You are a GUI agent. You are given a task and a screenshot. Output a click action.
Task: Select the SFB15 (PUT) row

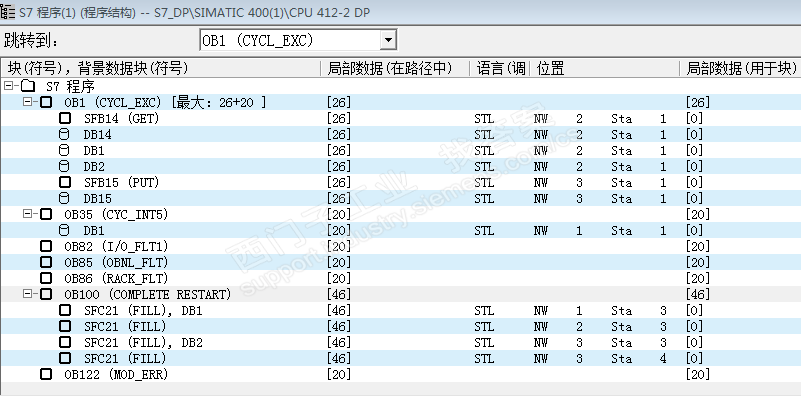click(400, 182)
